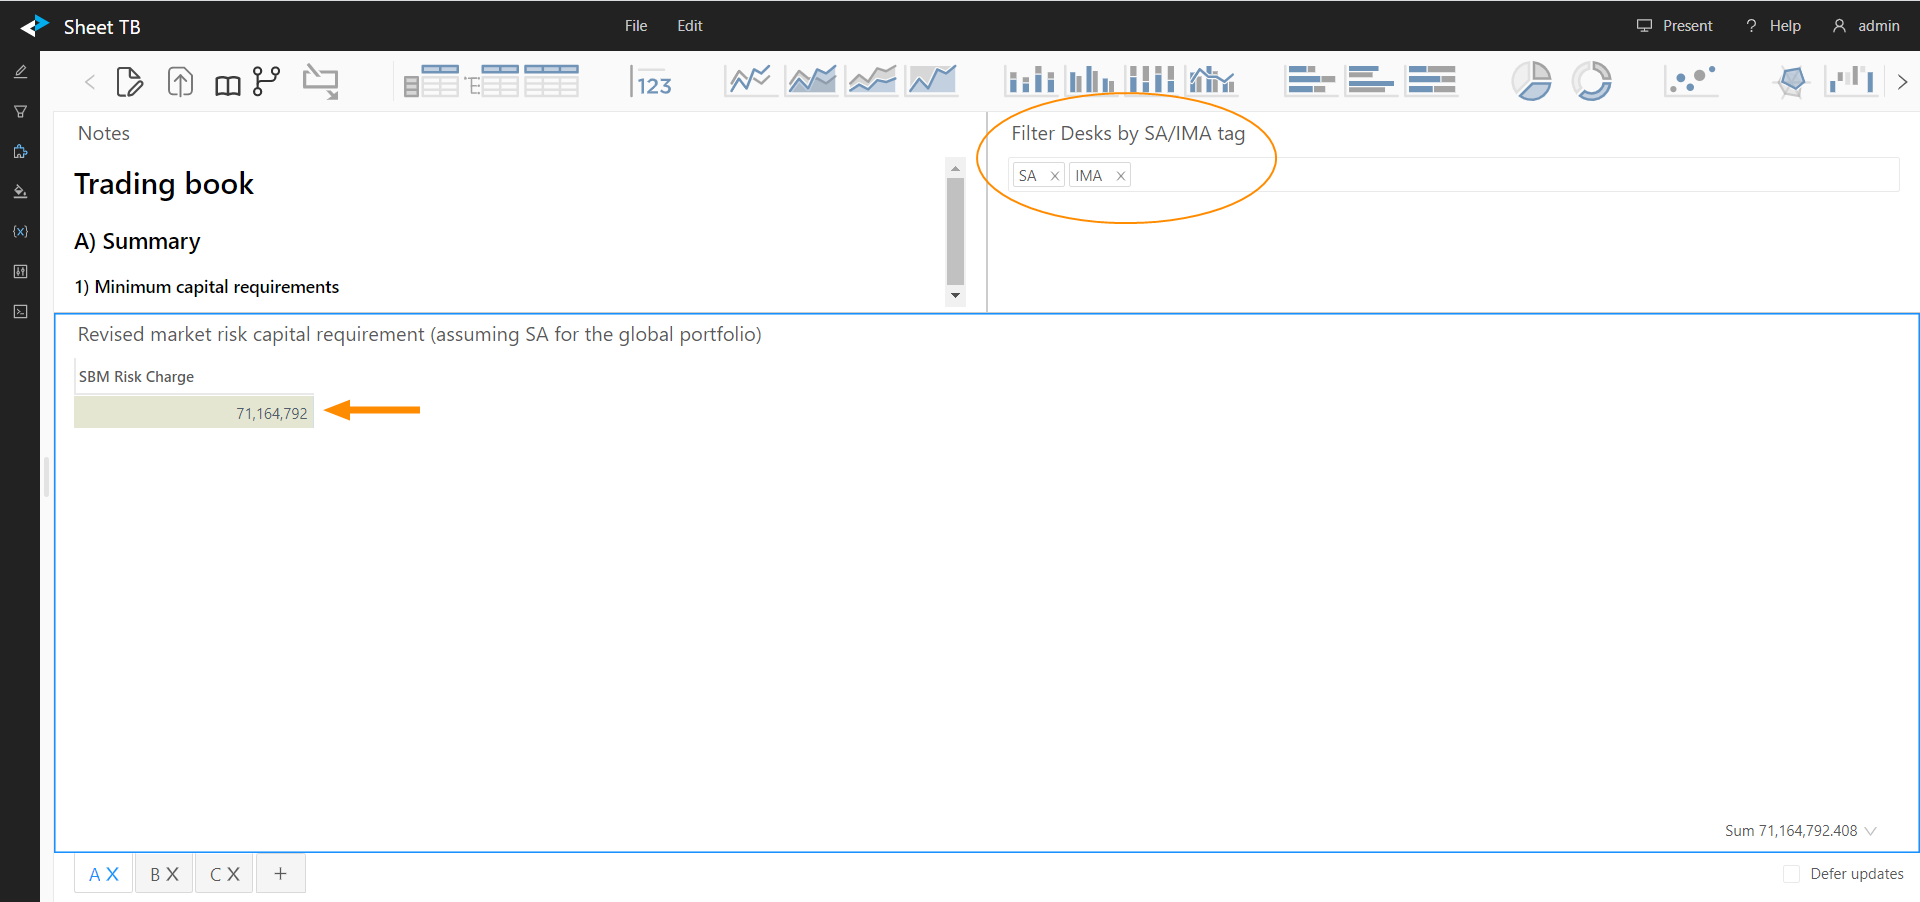Expand the Sum 71,164,792.408 dropdown
This screenshot has width=1920, height=902.
pos(1871,831)
